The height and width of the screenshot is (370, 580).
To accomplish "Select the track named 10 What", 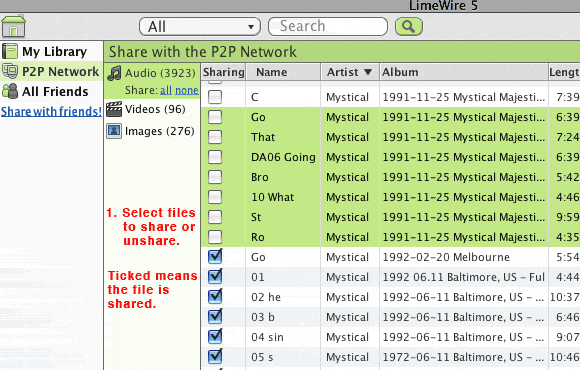I will [273, 197].
